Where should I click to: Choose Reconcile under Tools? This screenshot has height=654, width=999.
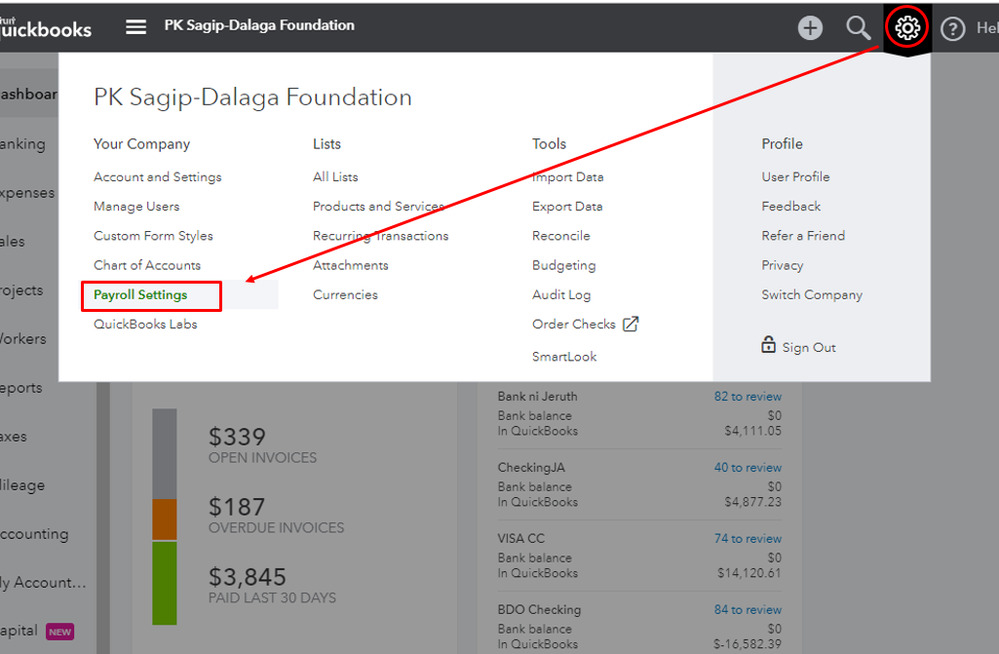(561, 236)
